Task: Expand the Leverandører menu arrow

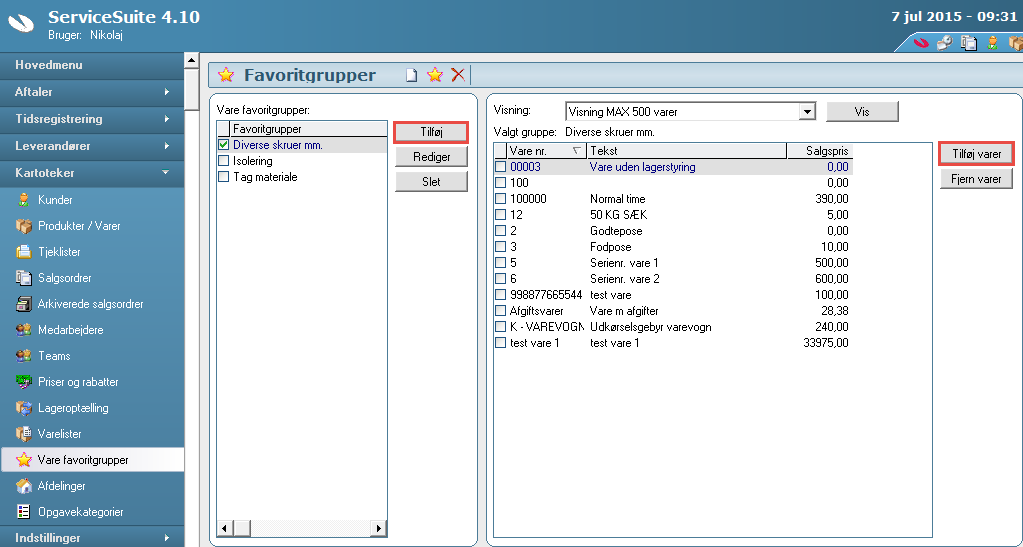Action: coord(167,146)
